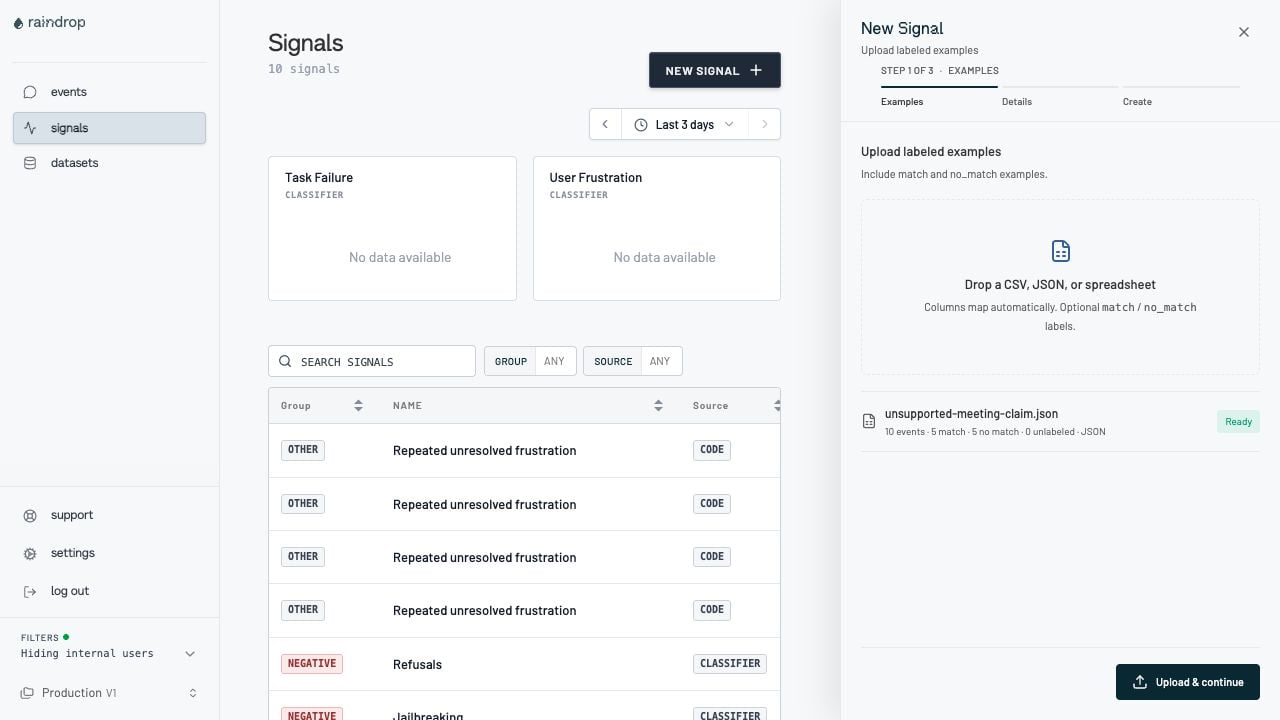
Task: Click the Signals page heading
Action: 306,43
